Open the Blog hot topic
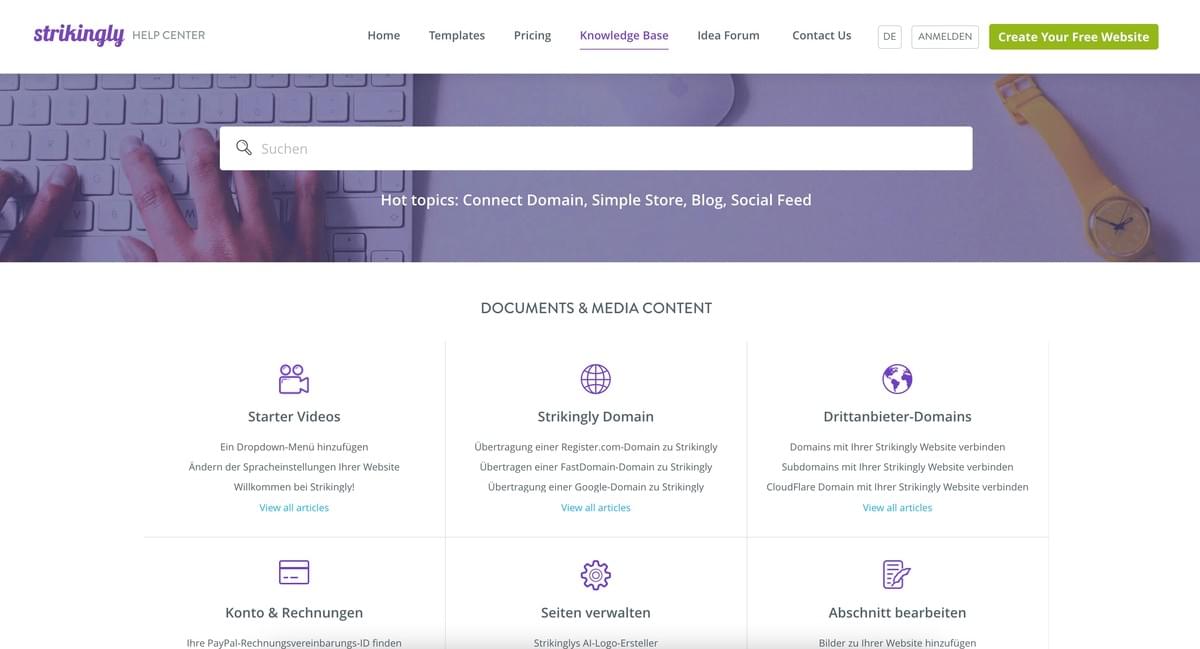Screen dimensions: 1200x649 coord(709,200)
